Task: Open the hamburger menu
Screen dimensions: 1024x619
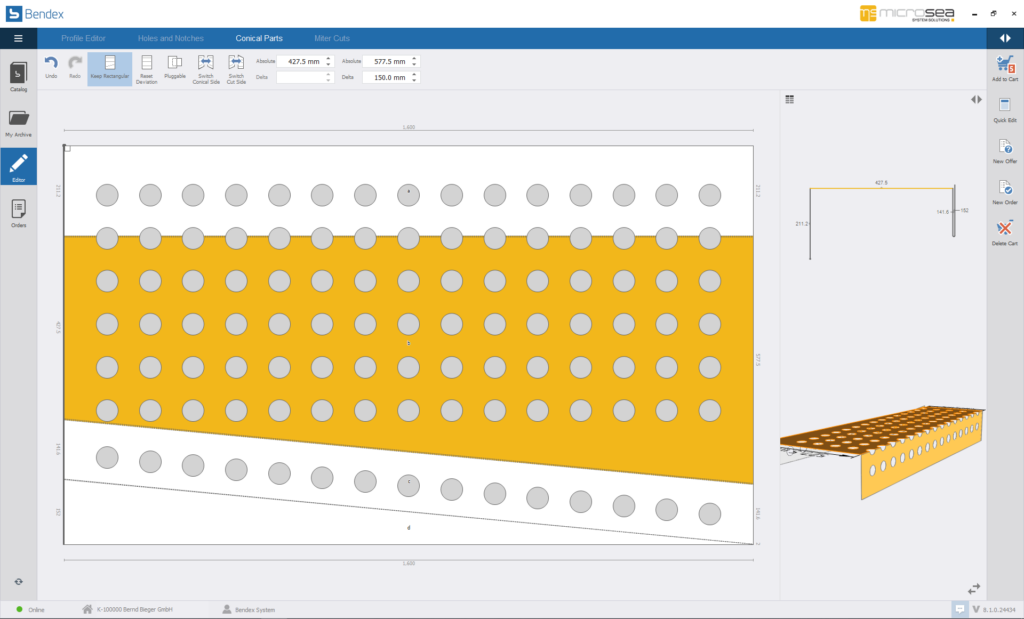Action: [x=18, y=37]
